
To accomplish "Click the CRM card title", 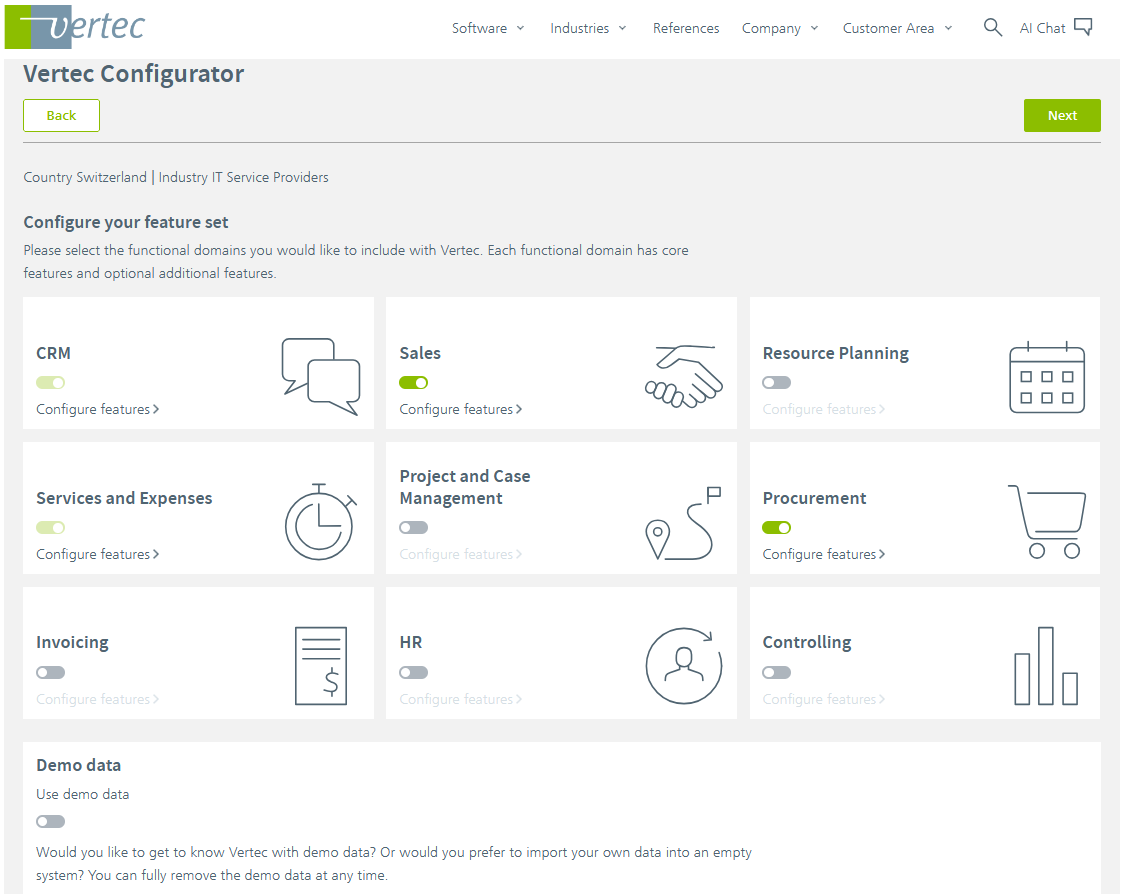I will coord(53,353).
